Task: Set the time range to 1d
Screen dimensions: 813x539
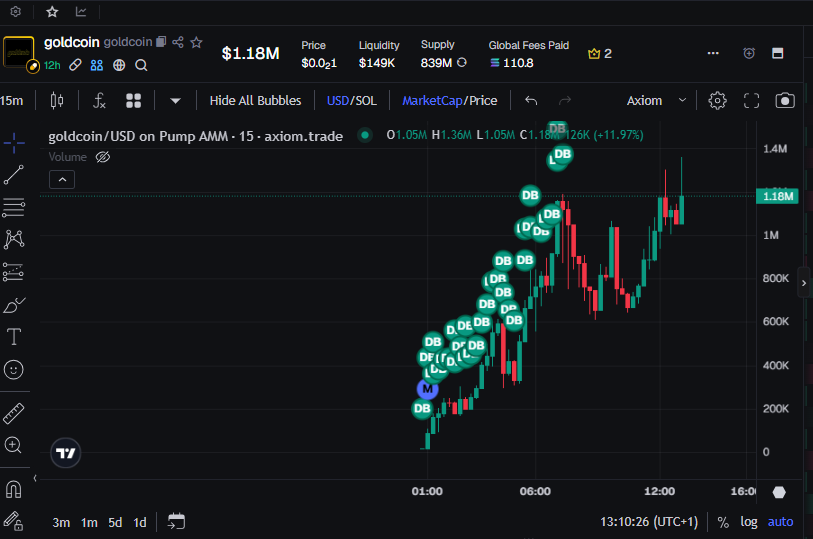Action: (139, 522)
